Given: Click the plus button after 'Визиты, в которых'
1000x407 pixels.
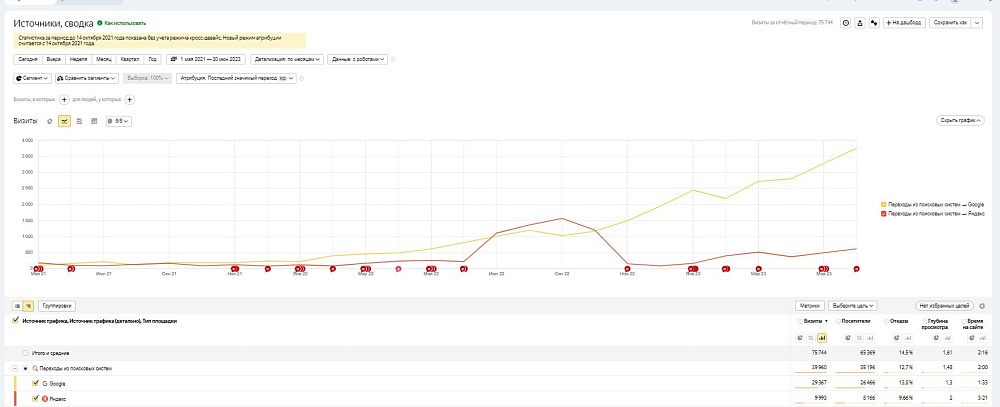Looking at the screenshot, I should 64,99.
